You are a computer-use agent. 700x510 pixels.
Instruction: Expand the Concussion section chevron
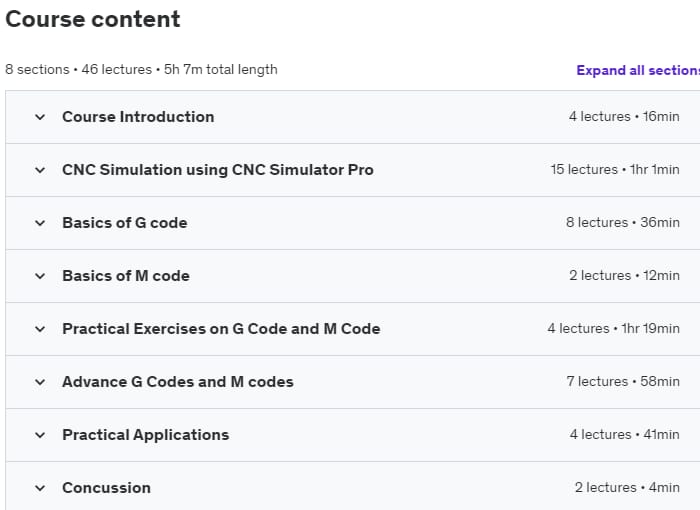click(40, 488)
